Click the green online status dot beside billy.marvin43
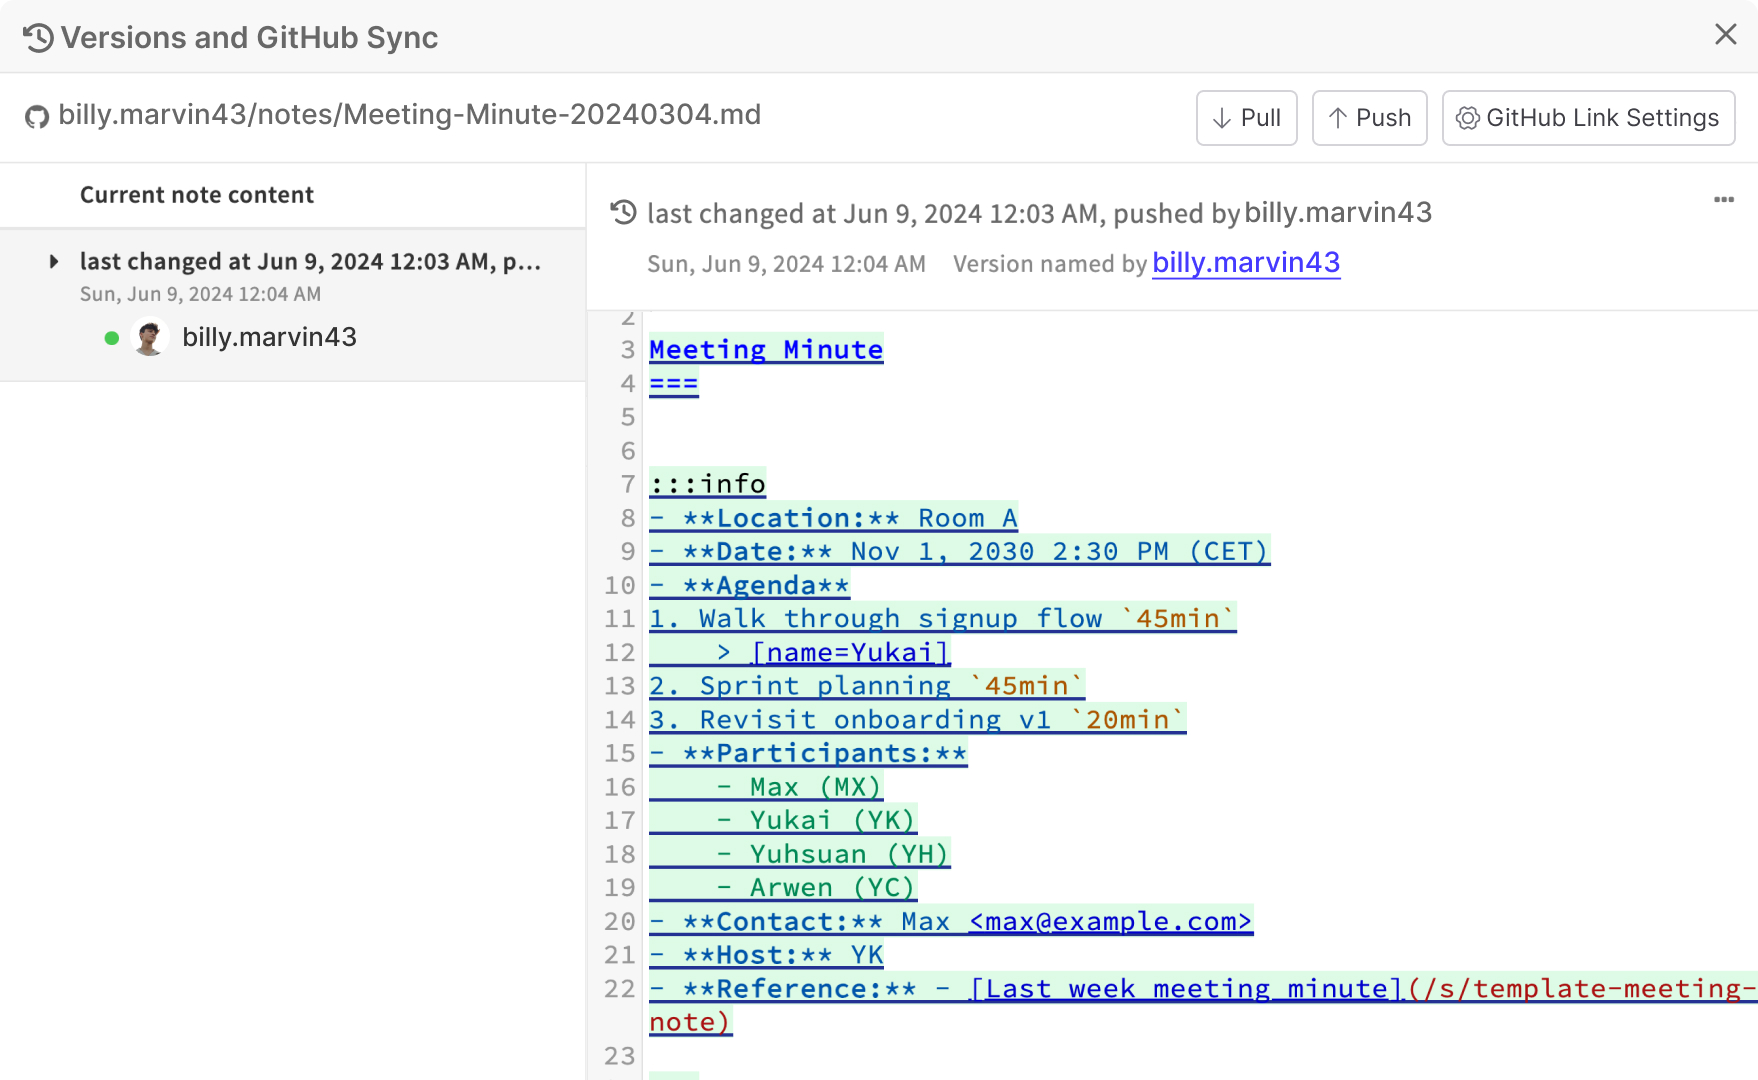This screenshot has height=1080, width=1758. 111,338
